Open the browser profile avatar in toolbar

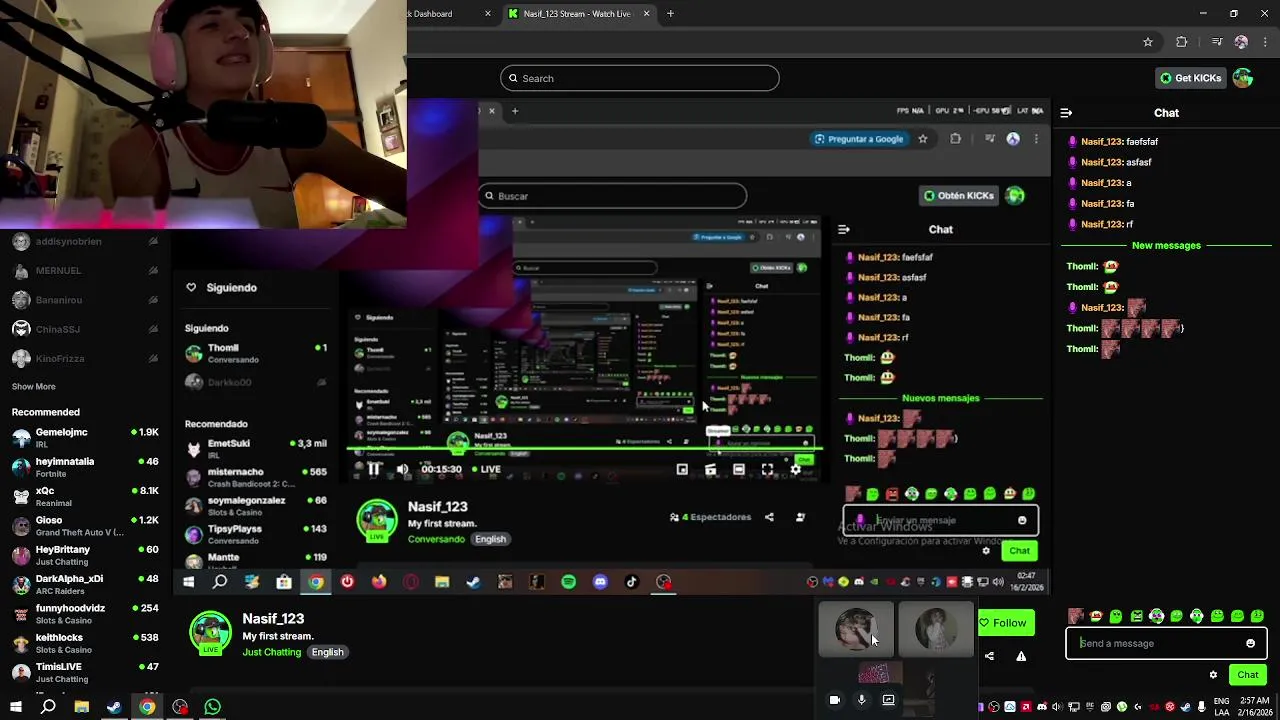(x=1241, y=42)
